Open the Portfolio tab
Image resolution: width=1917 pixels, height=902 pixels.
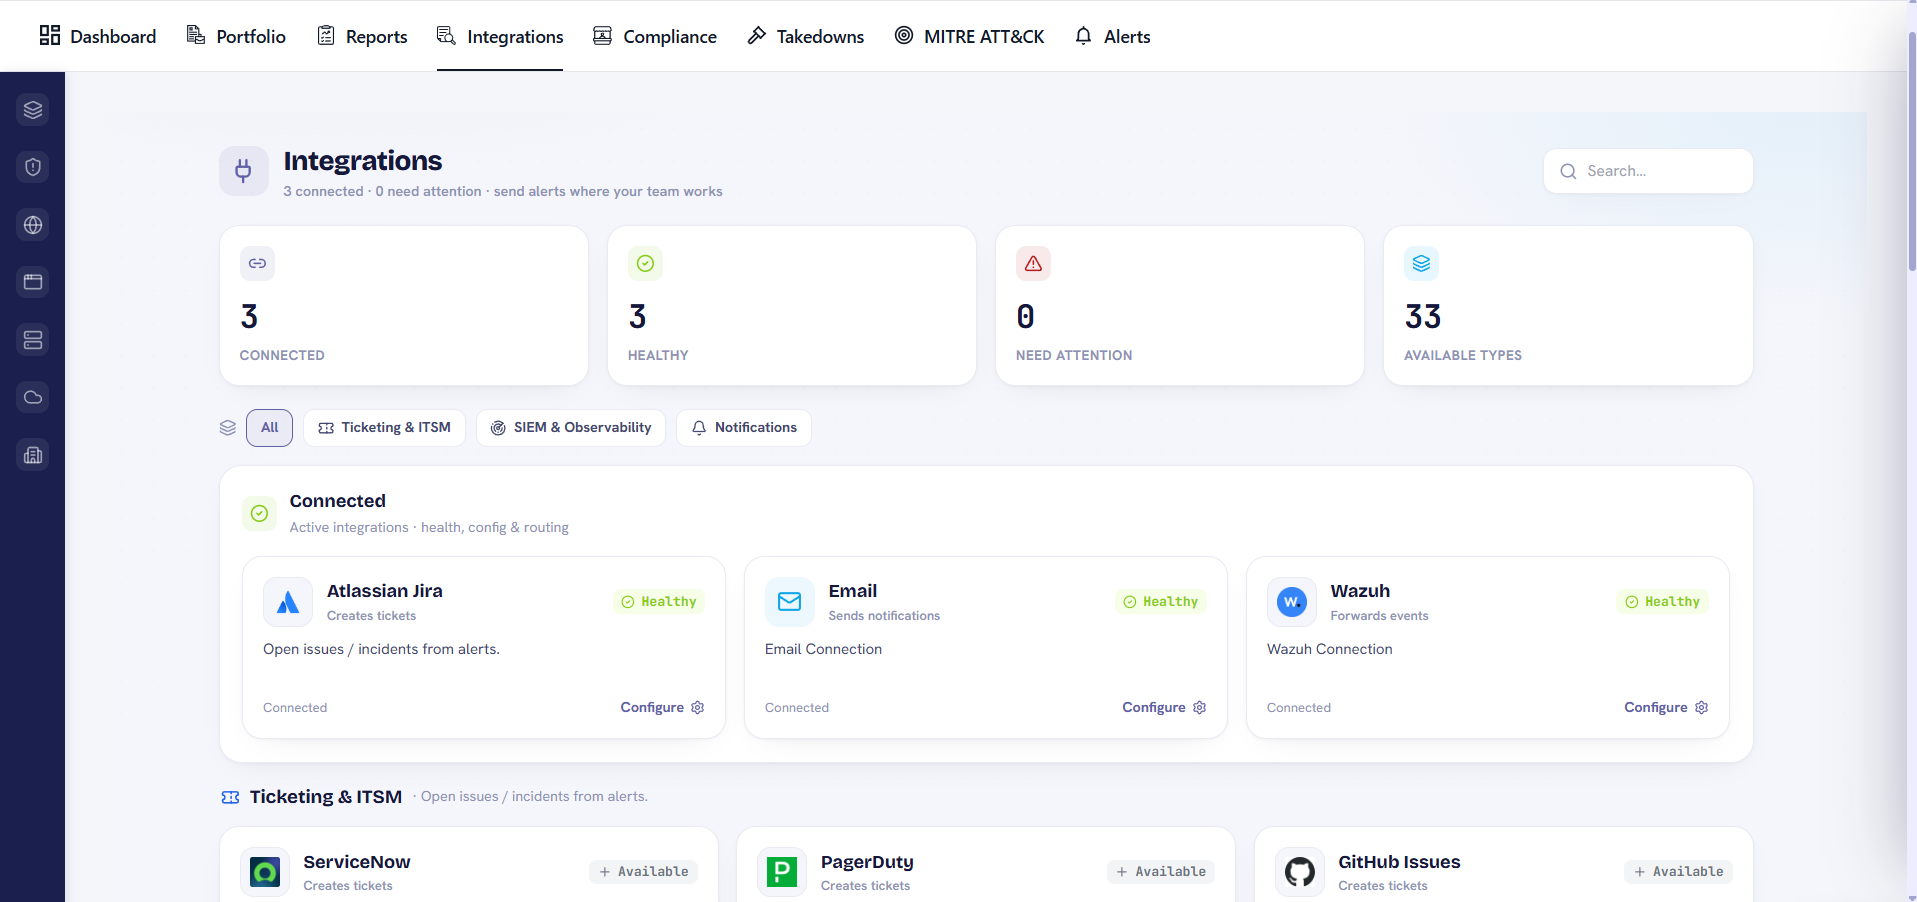click(x=236, y=36)
